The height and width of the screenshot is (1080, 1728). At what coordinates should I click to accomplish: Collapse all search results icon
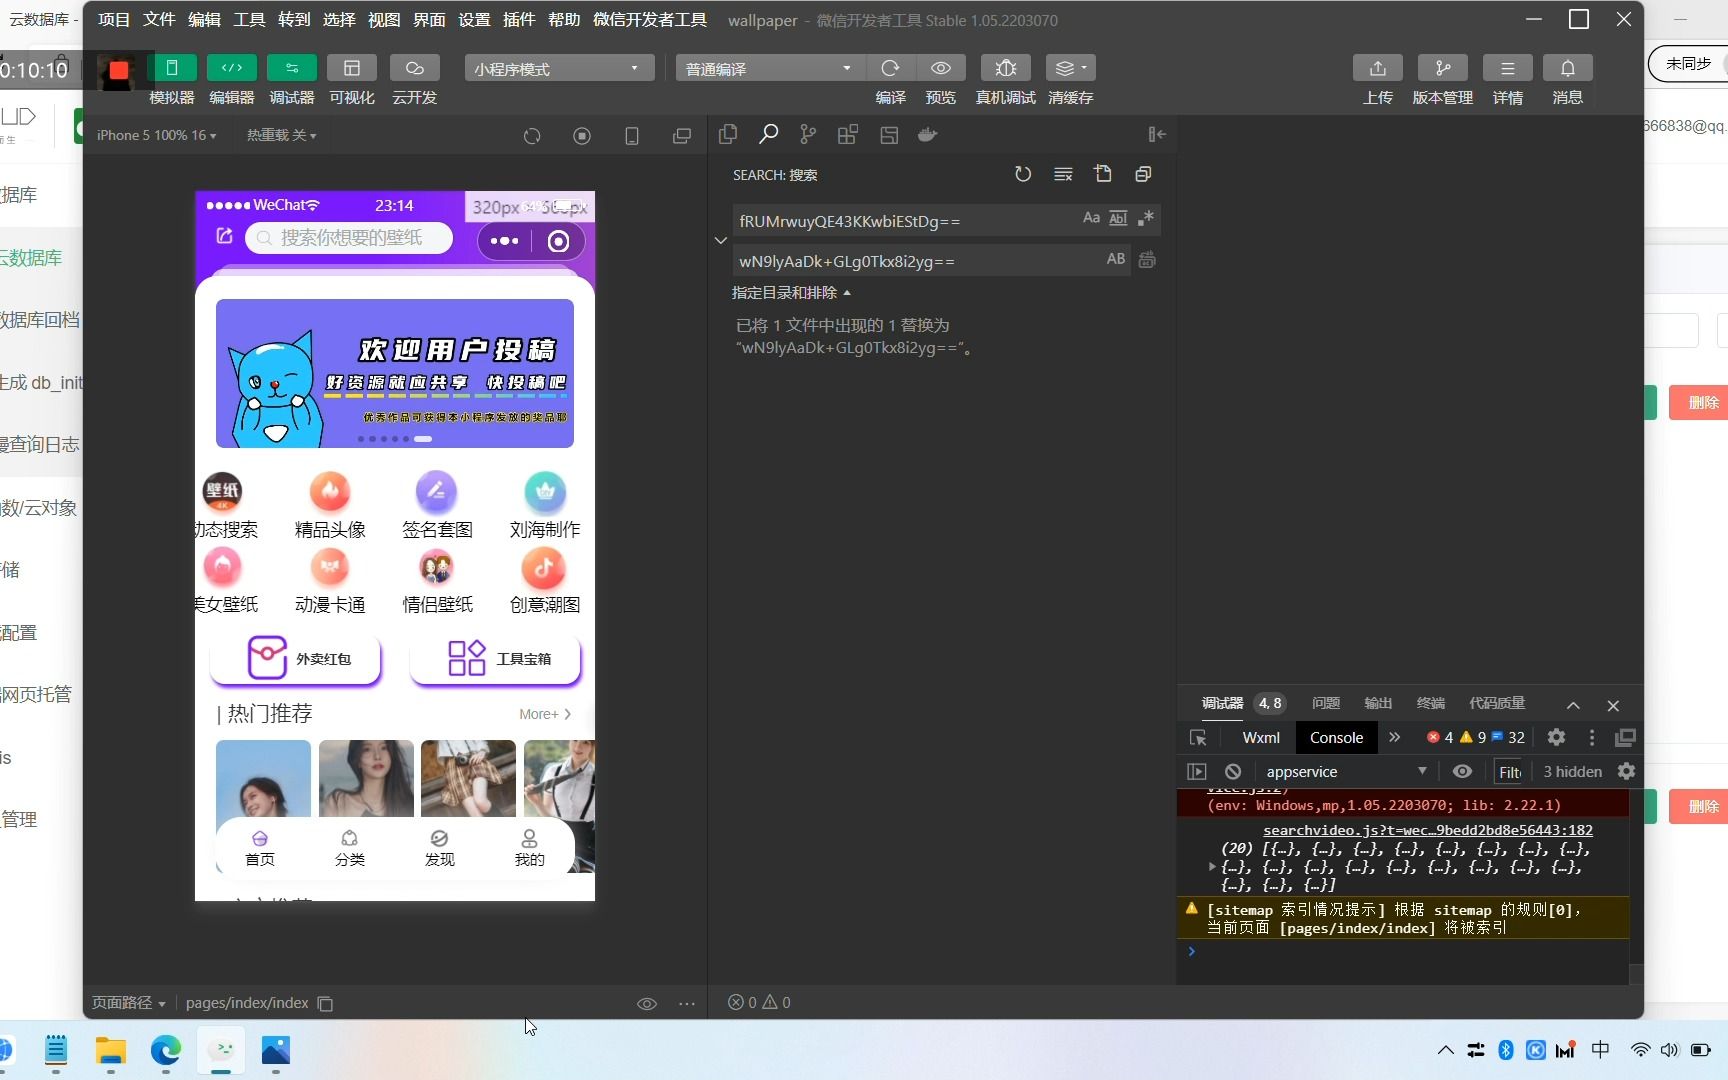(1143, 174)
